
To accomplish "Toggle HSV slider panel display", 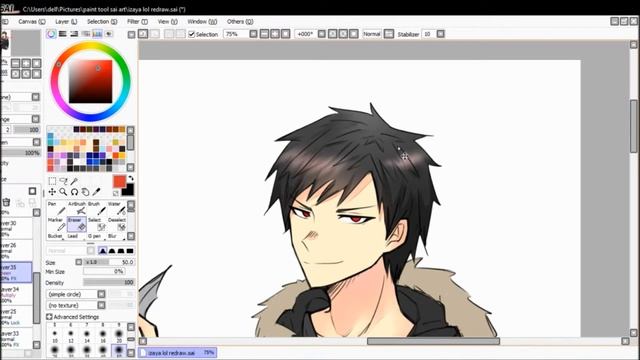I will pos(74,34).
